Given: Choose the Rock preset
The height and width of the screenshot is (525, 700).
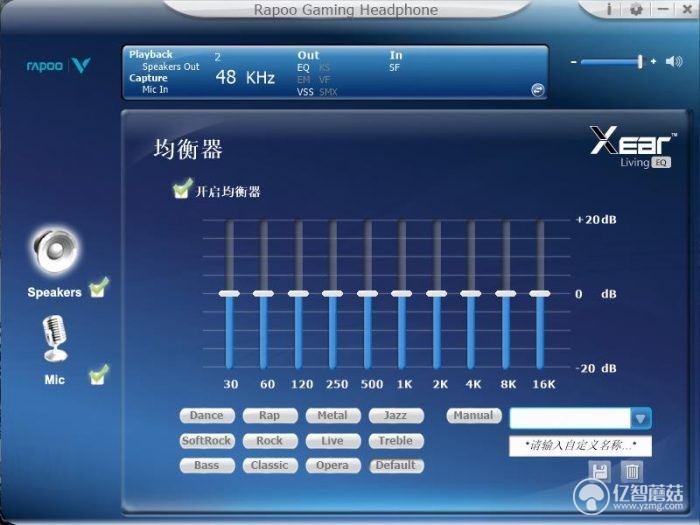Looking at the screenshot, I should pos(270,441).
